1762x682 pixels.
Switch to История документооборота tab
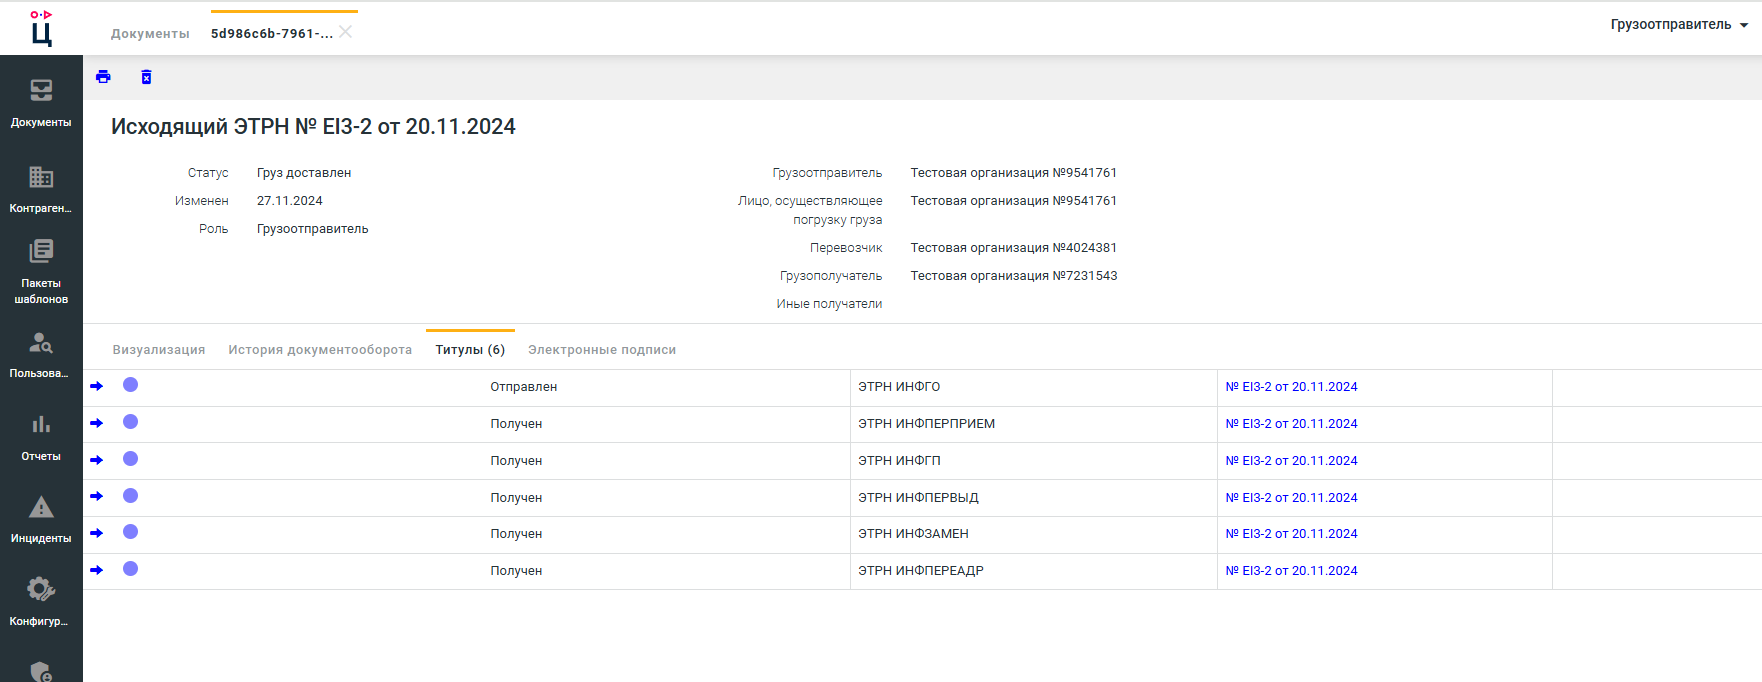pos(320,350)
